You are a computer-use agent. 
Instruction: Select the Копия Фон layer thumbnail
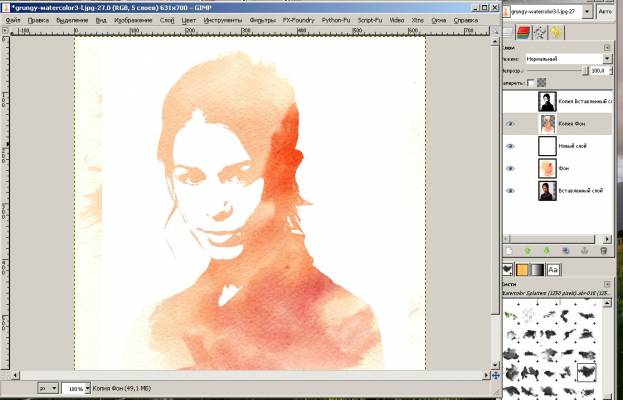547,124
